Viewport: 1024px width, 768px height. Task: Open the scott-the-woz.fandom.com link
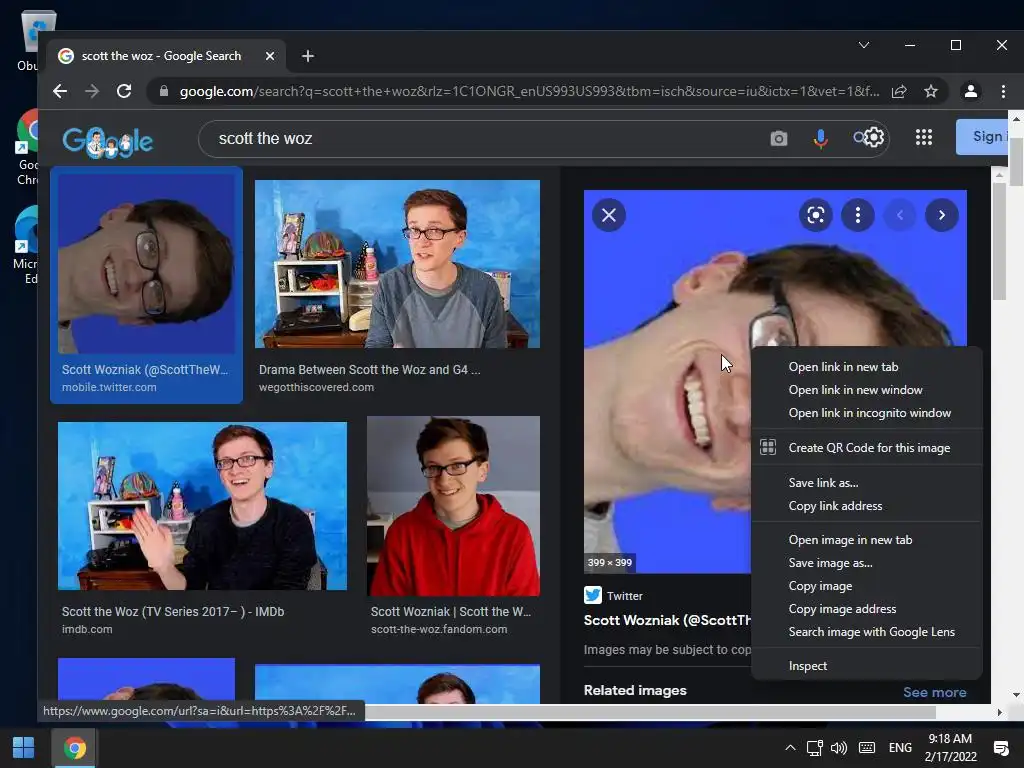(x=439, y=630)
